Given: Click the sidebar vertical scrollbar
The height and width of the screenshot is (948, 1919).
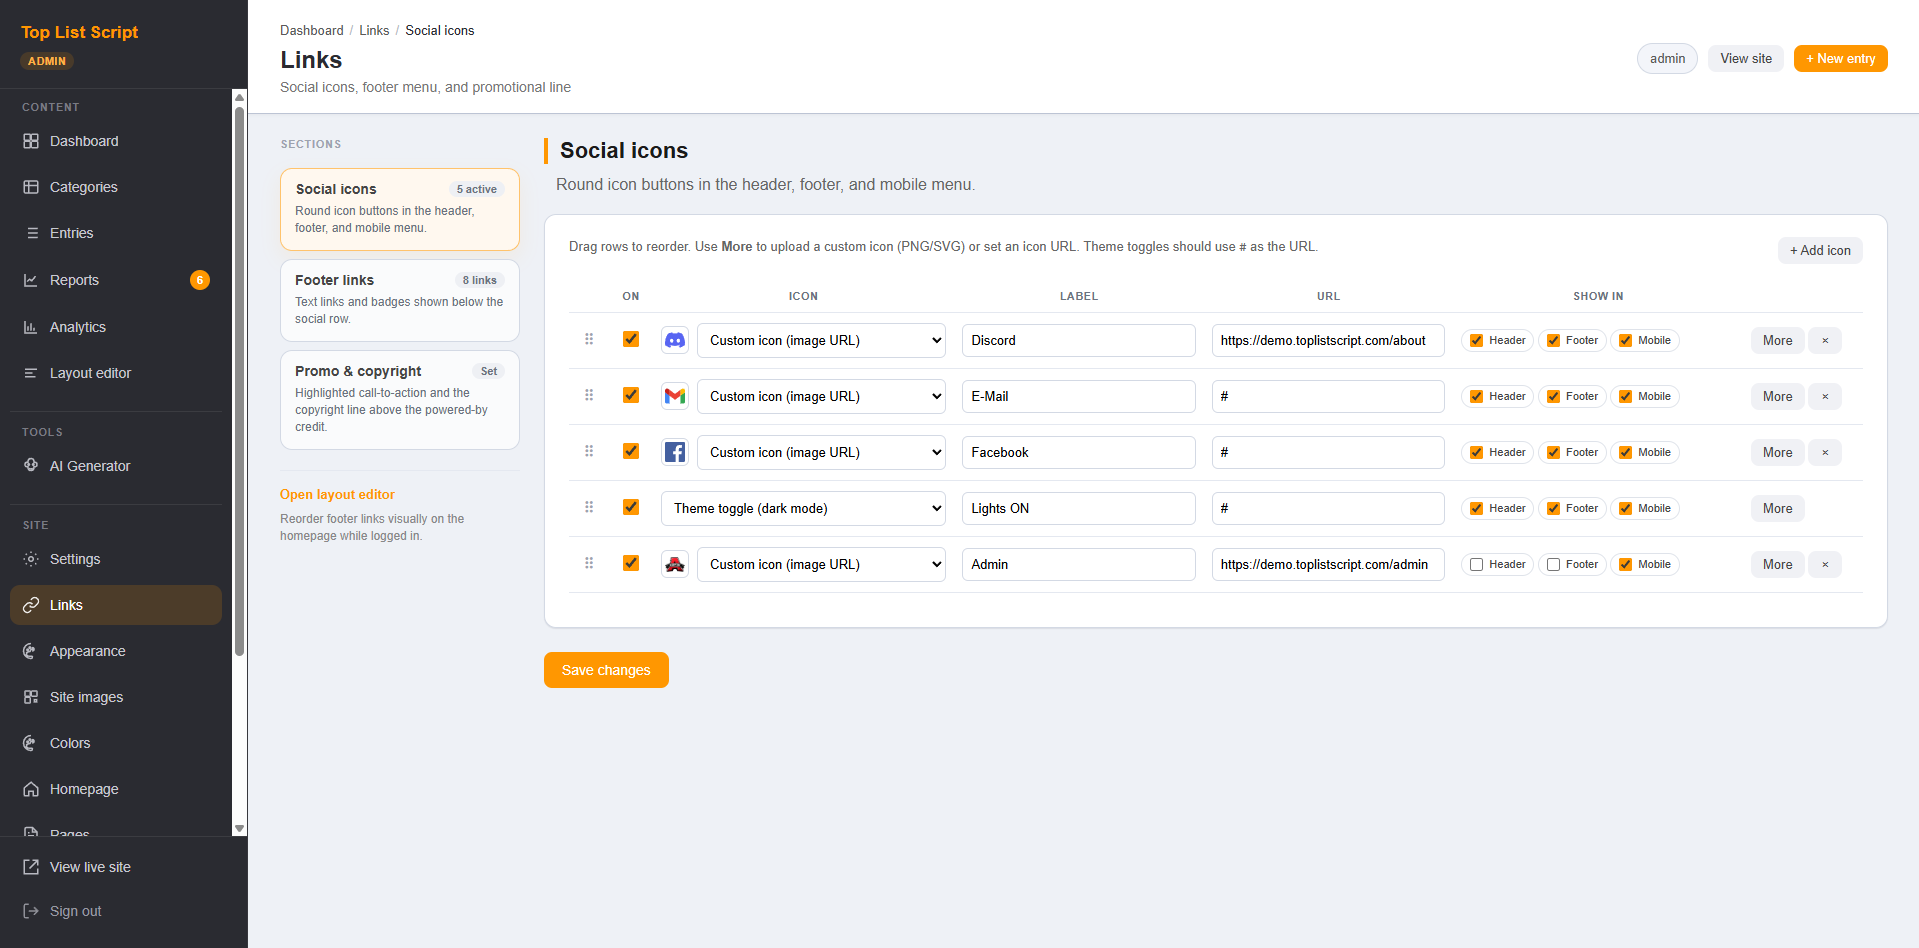Looking at the screenshot, I should [x=239, y=380].
